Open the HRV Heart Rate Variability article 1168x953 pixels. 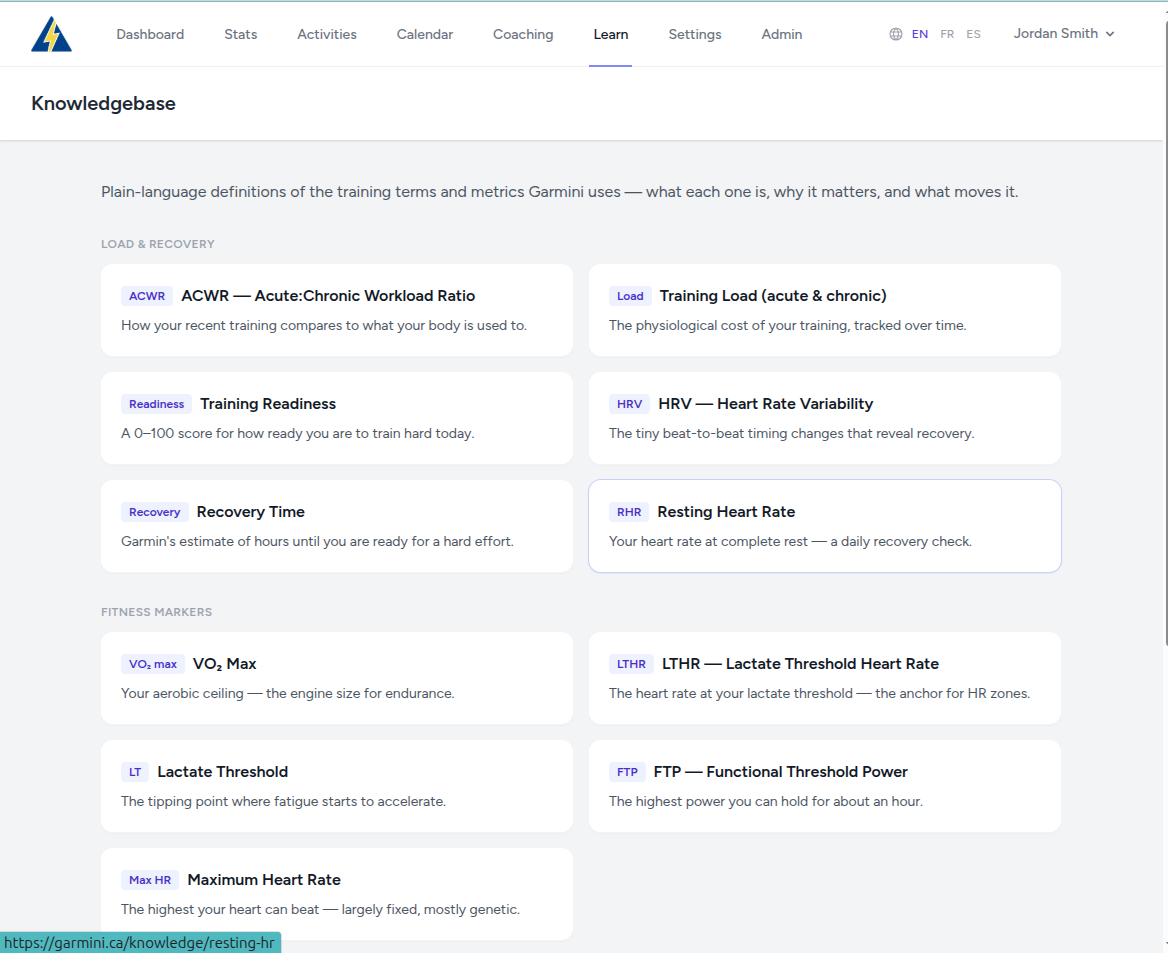pos(825,418)
